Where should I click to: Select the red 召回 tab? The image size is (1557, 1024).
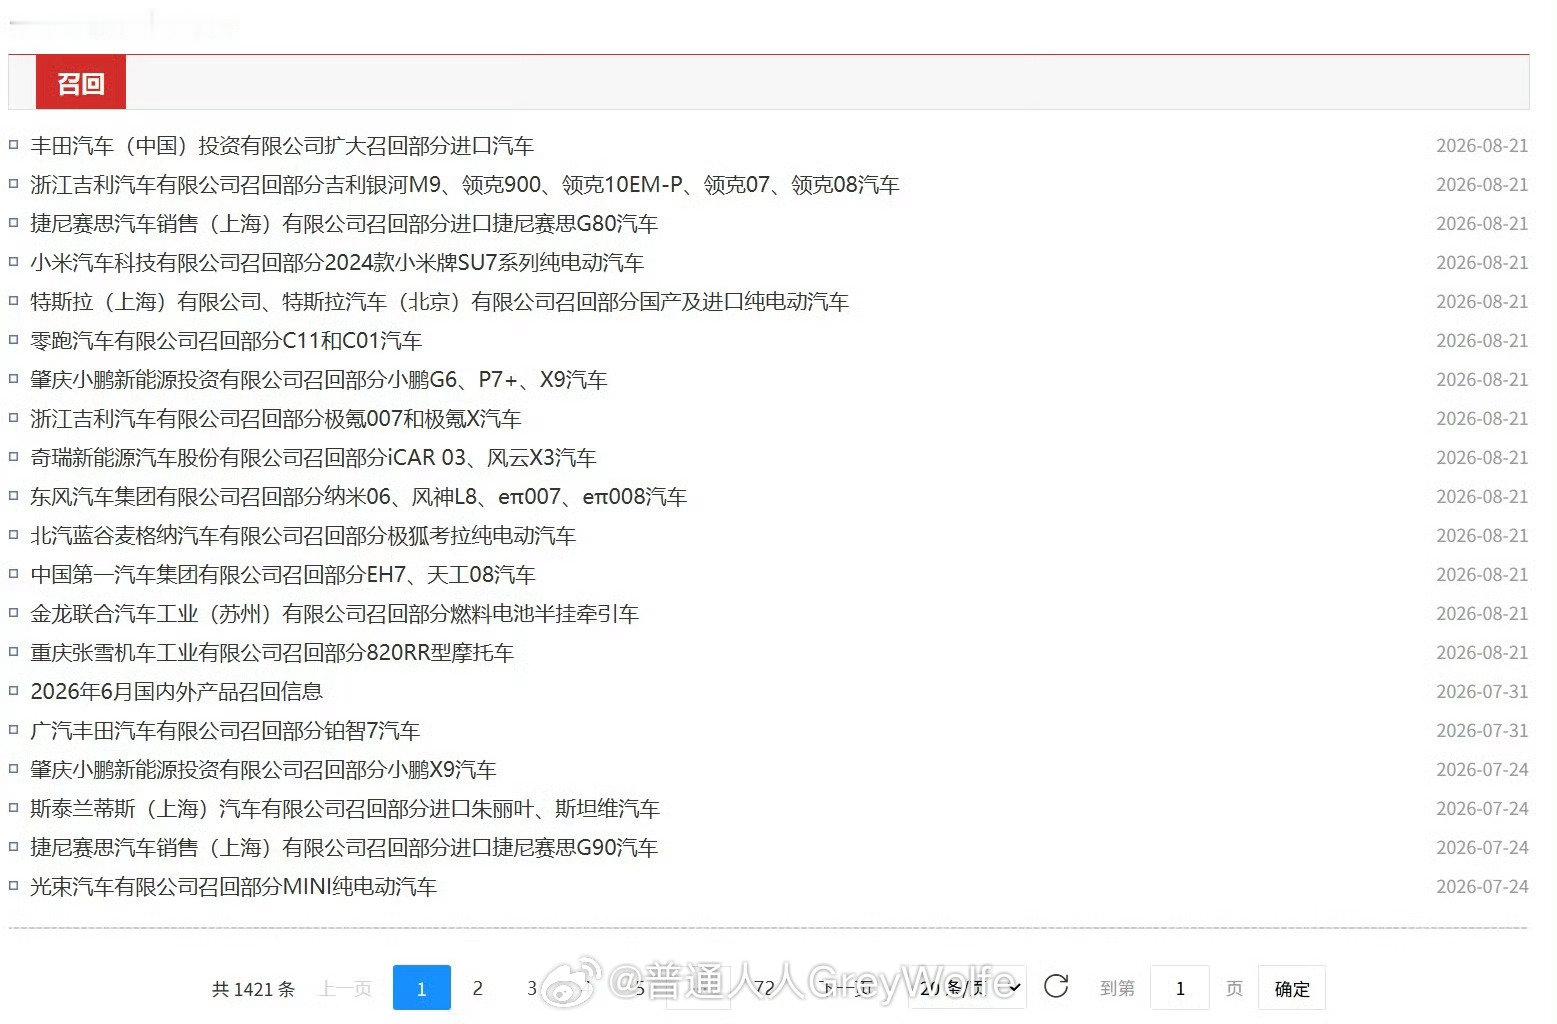81,83
